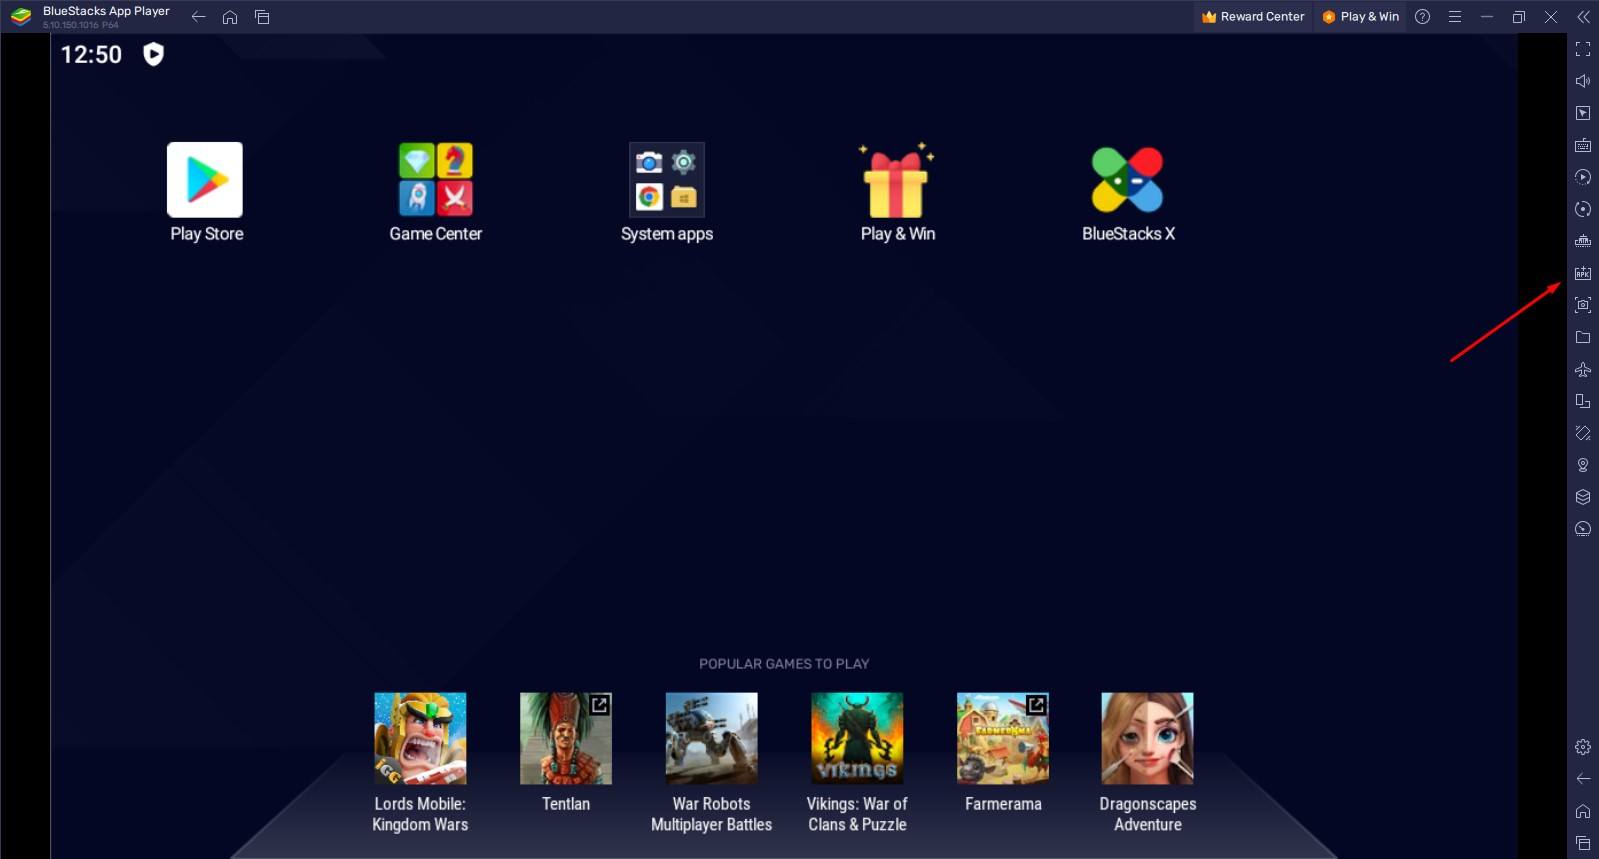The width and height of the screenshot is (1599, 859).
Task: Take a screenshot with camera icon
Action: click(1583, 305)
